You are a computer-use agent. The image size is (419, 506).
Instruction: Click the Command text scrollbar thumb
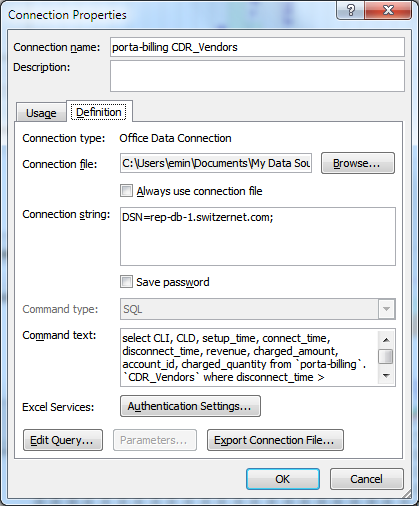pos(386,356)
